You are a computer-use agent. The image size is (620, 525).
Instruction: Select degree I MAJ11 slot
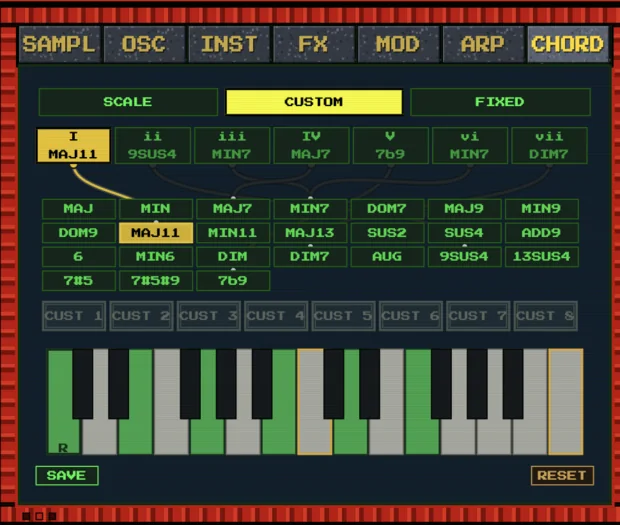click(73, 145)
